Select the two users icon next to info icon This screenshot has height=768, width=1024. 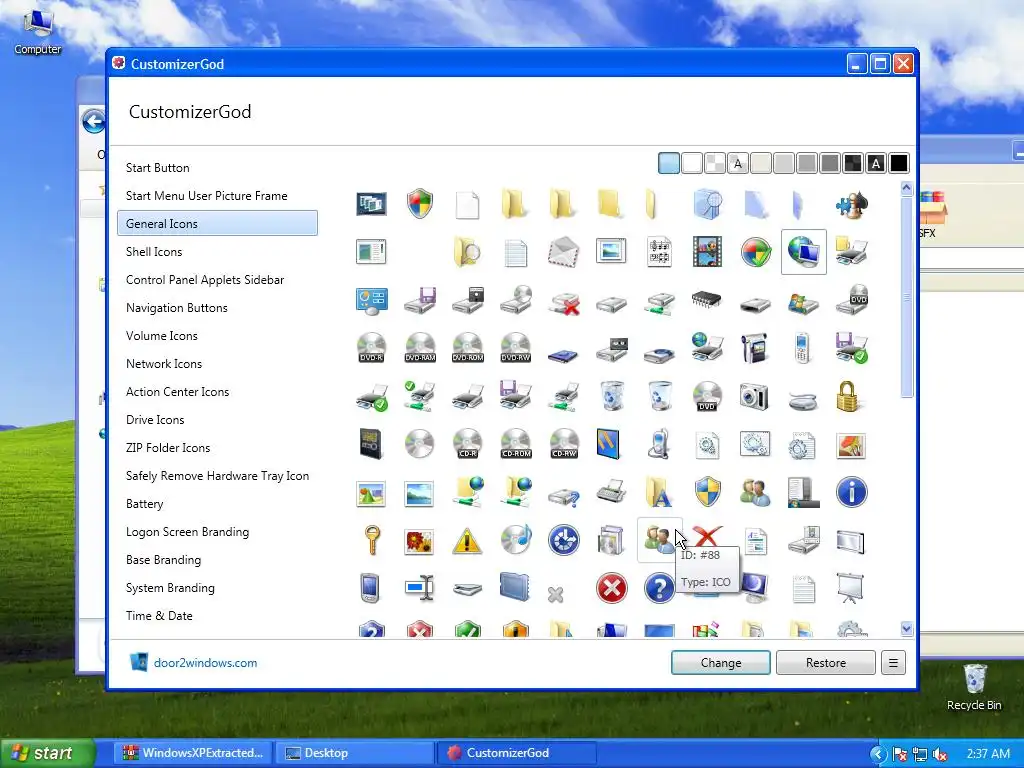pyautogui.click(x=755, y=492)
